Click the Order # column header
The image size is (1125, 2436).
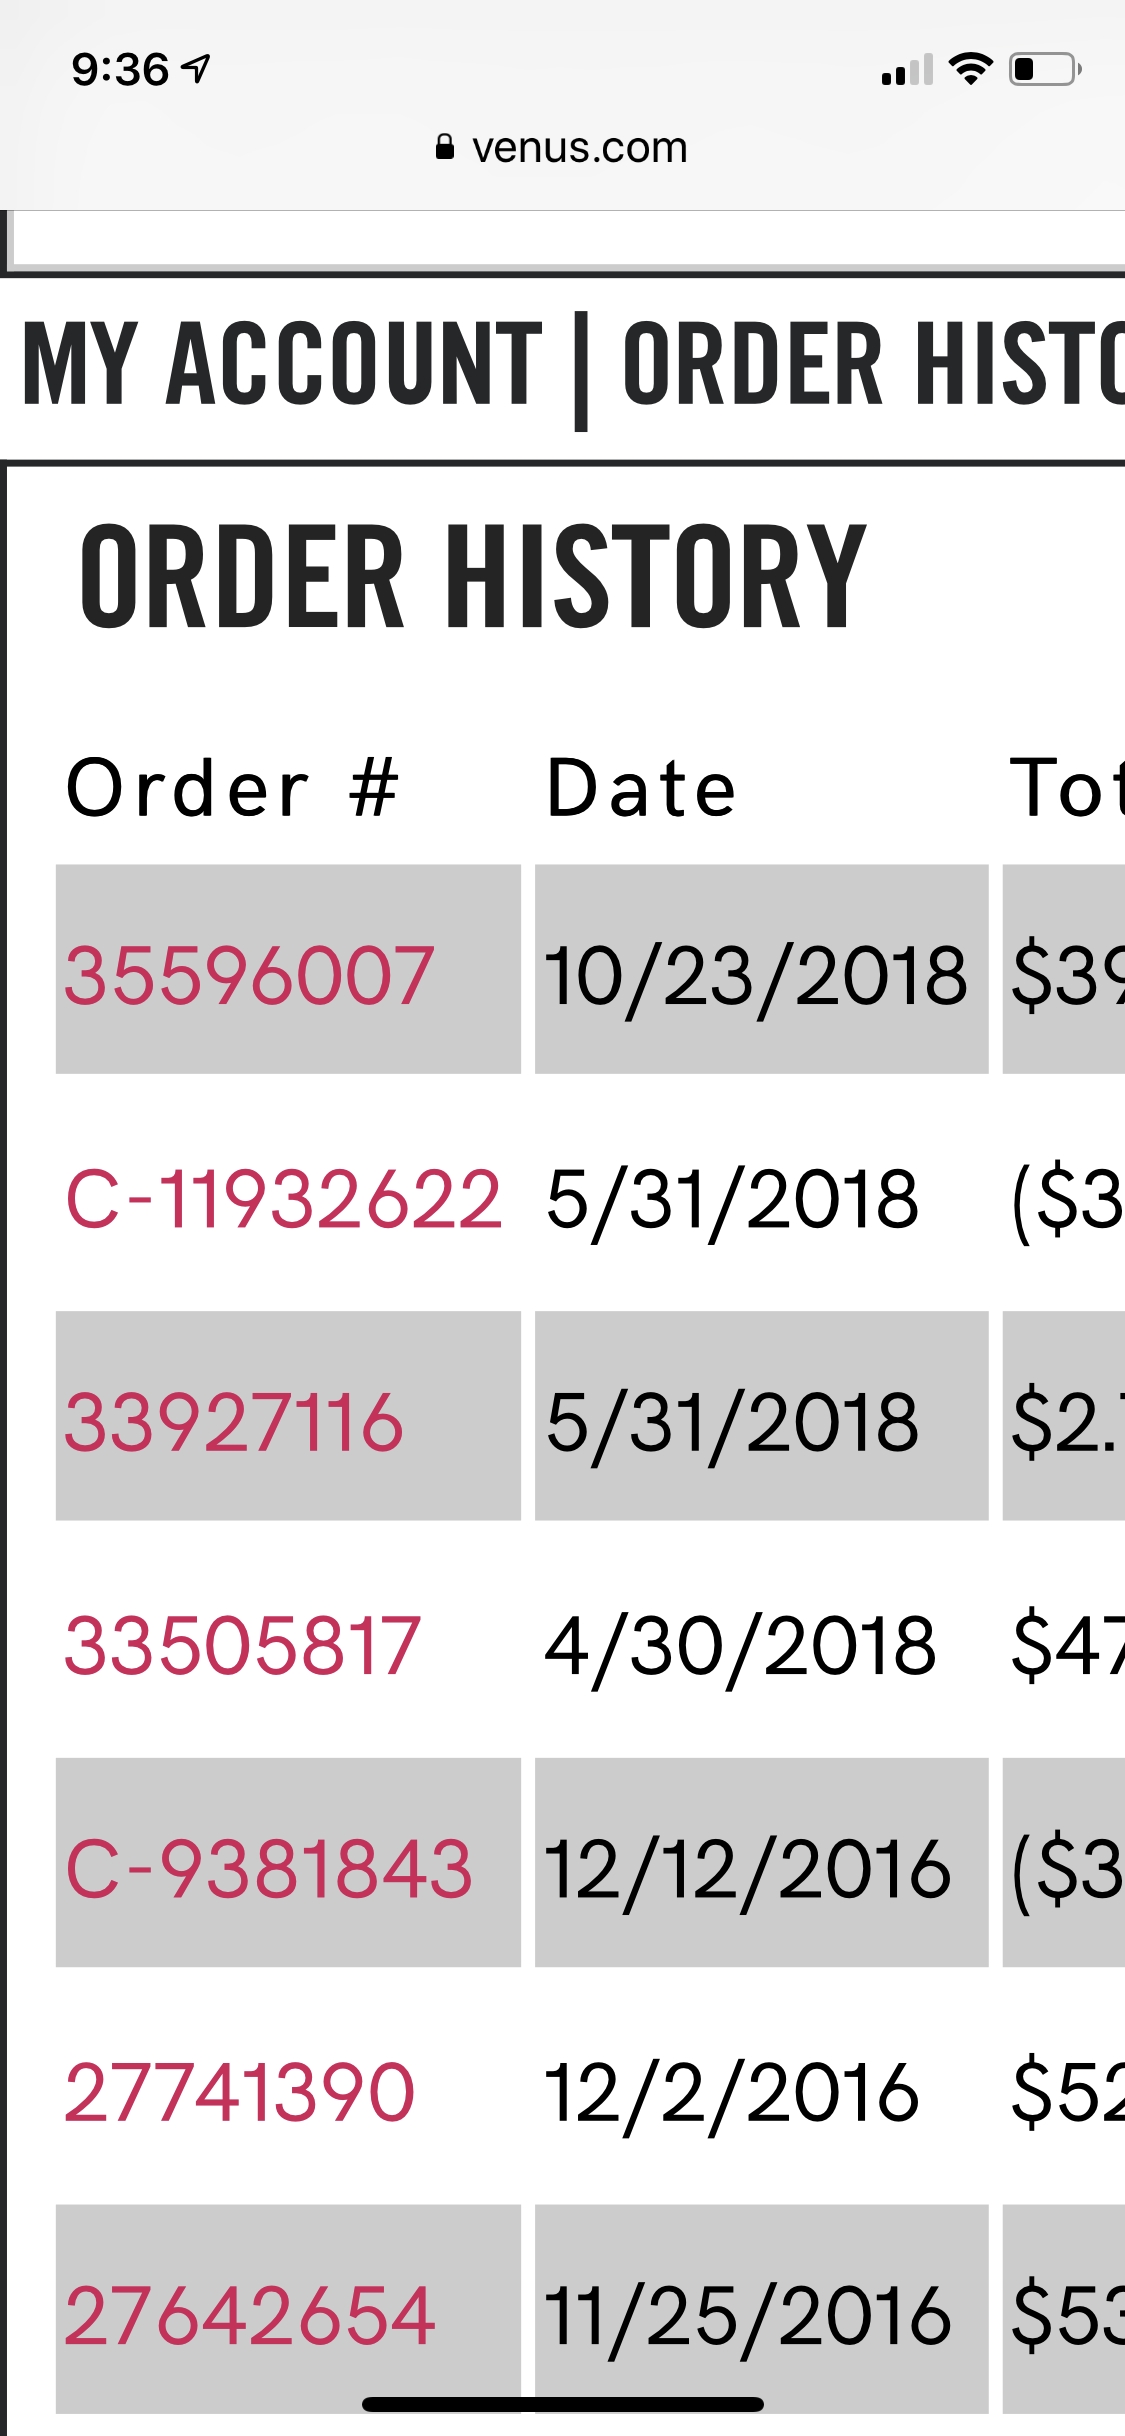pos(232,788)
